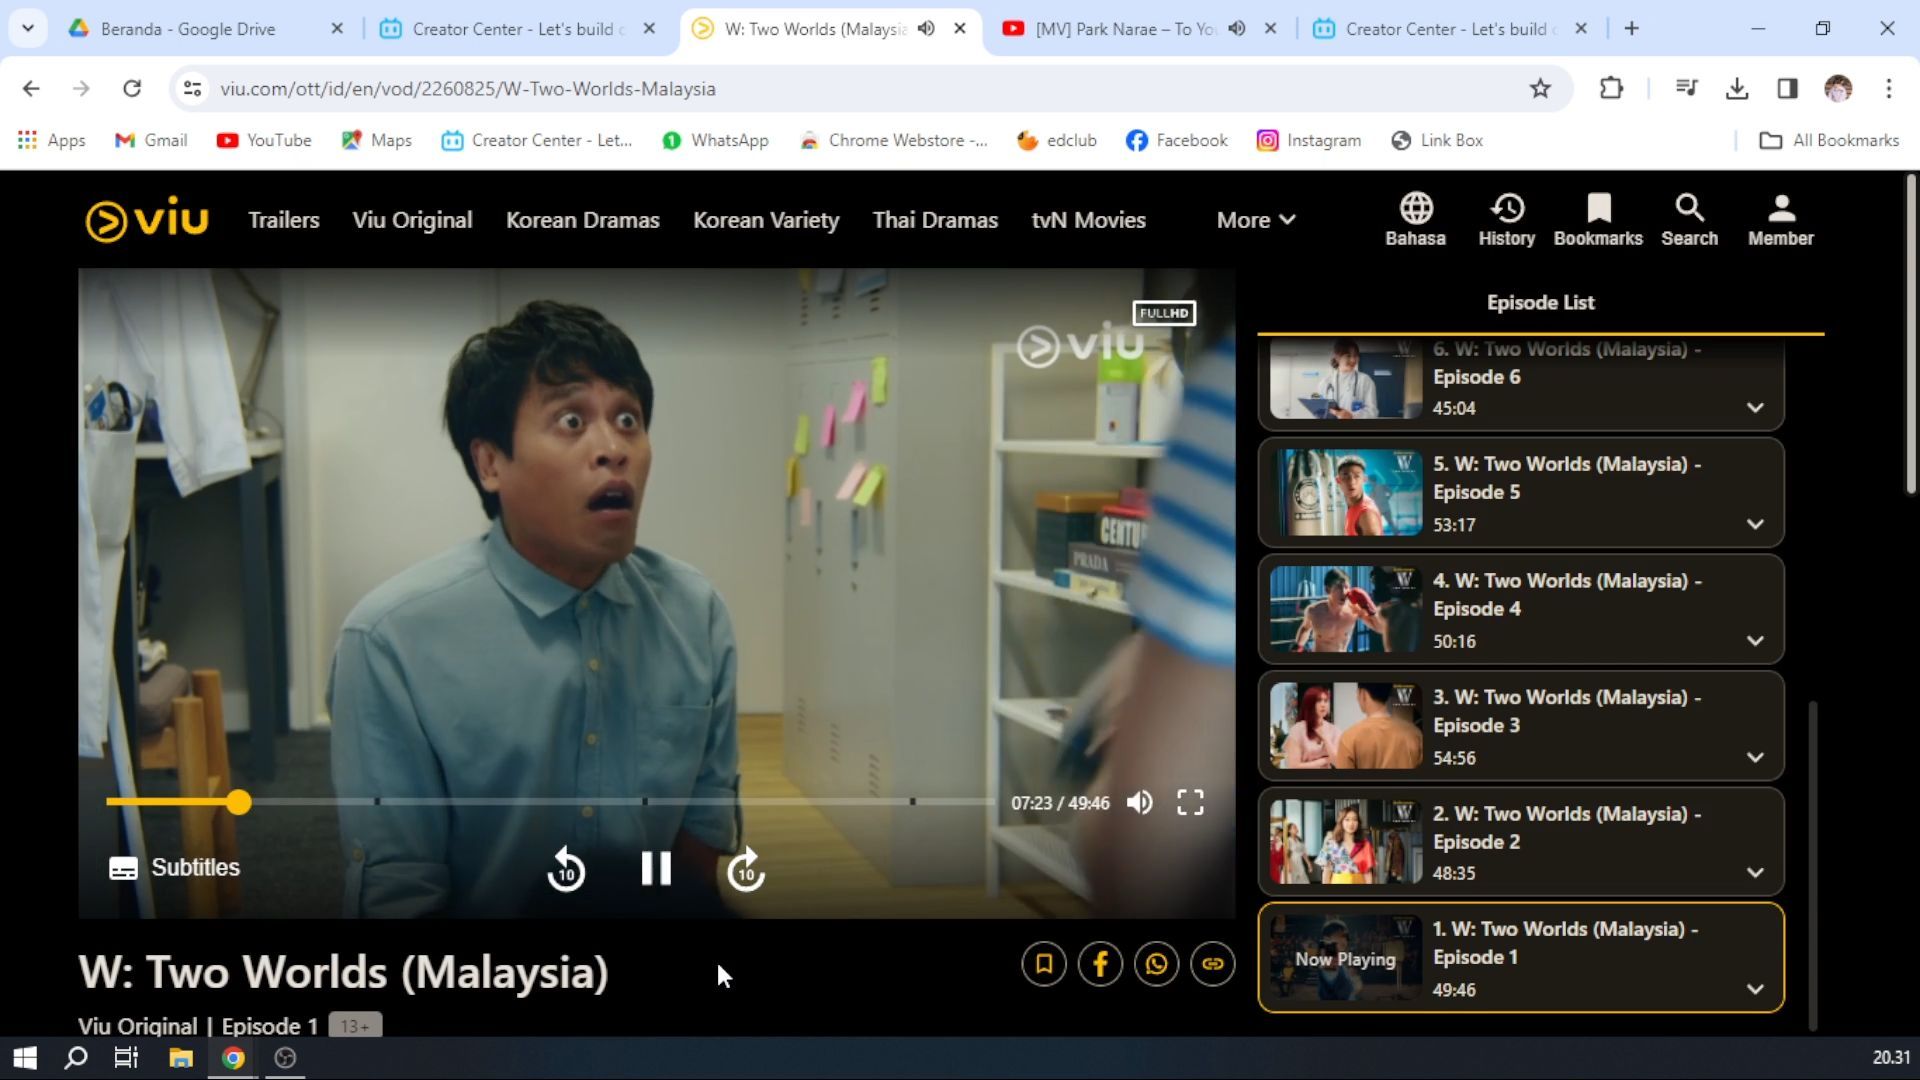The image size is (1920, 1080).
Task: Open Korean Dramas navigation item
Action: coord(582,220)
